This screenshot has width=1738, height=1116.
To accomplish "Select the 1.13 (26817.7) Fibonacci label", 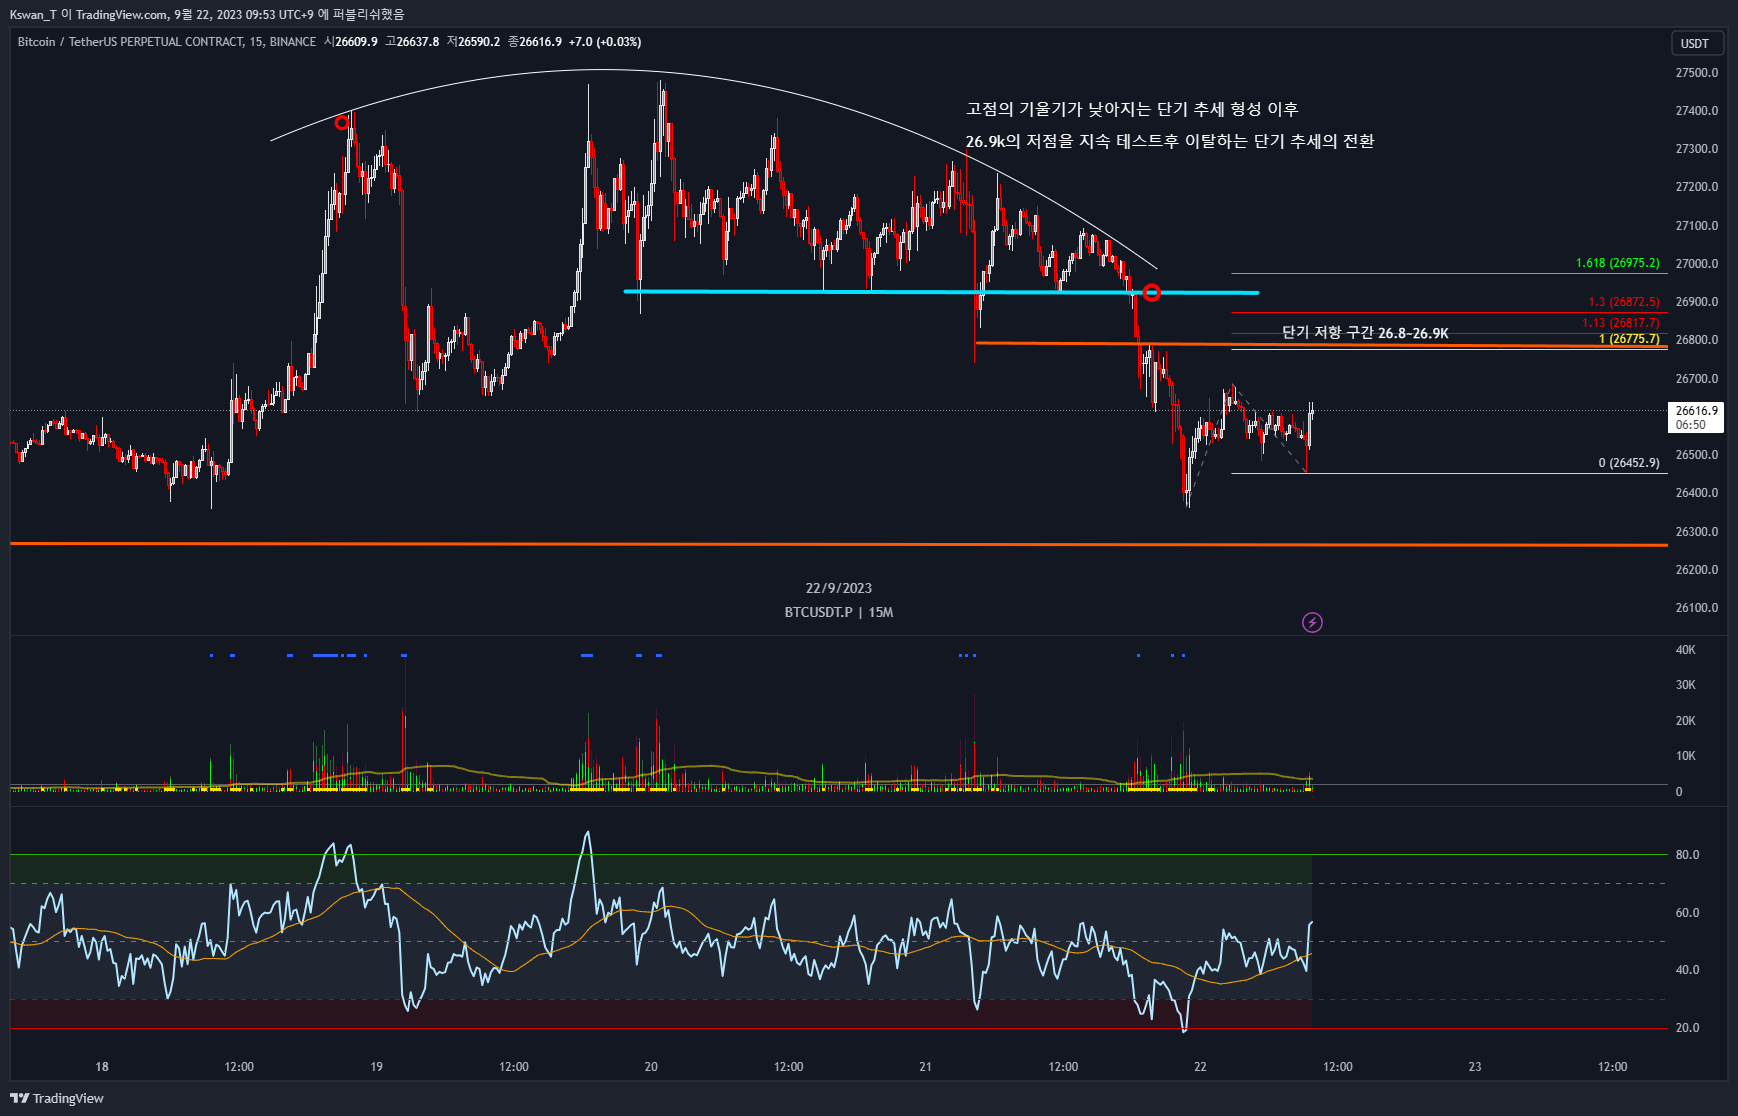I will pyautogui.click(x=1620, y=322).
